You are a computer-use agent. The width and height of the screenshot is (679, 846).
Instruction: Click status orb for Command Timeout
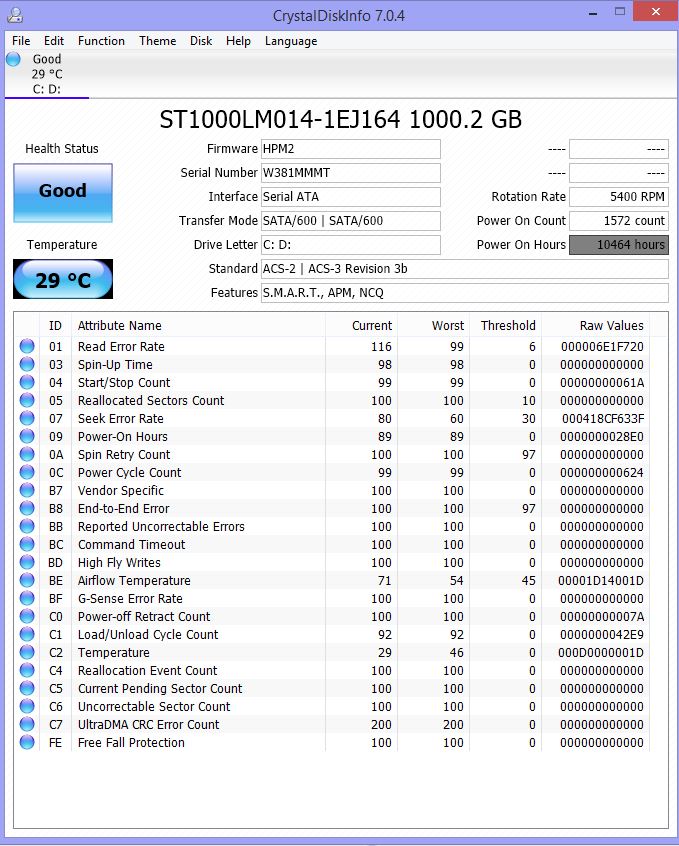[27, 544]
